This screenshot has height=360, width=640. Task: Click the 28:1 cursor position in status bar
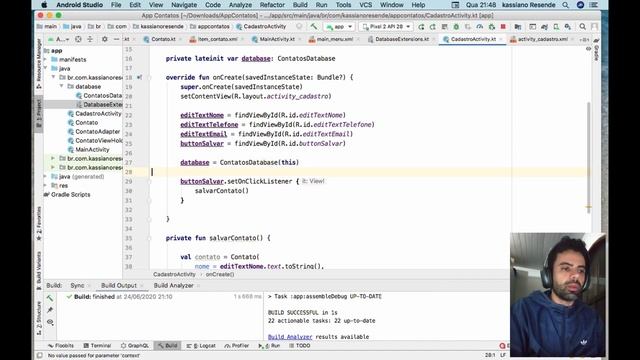pos(490,356)
